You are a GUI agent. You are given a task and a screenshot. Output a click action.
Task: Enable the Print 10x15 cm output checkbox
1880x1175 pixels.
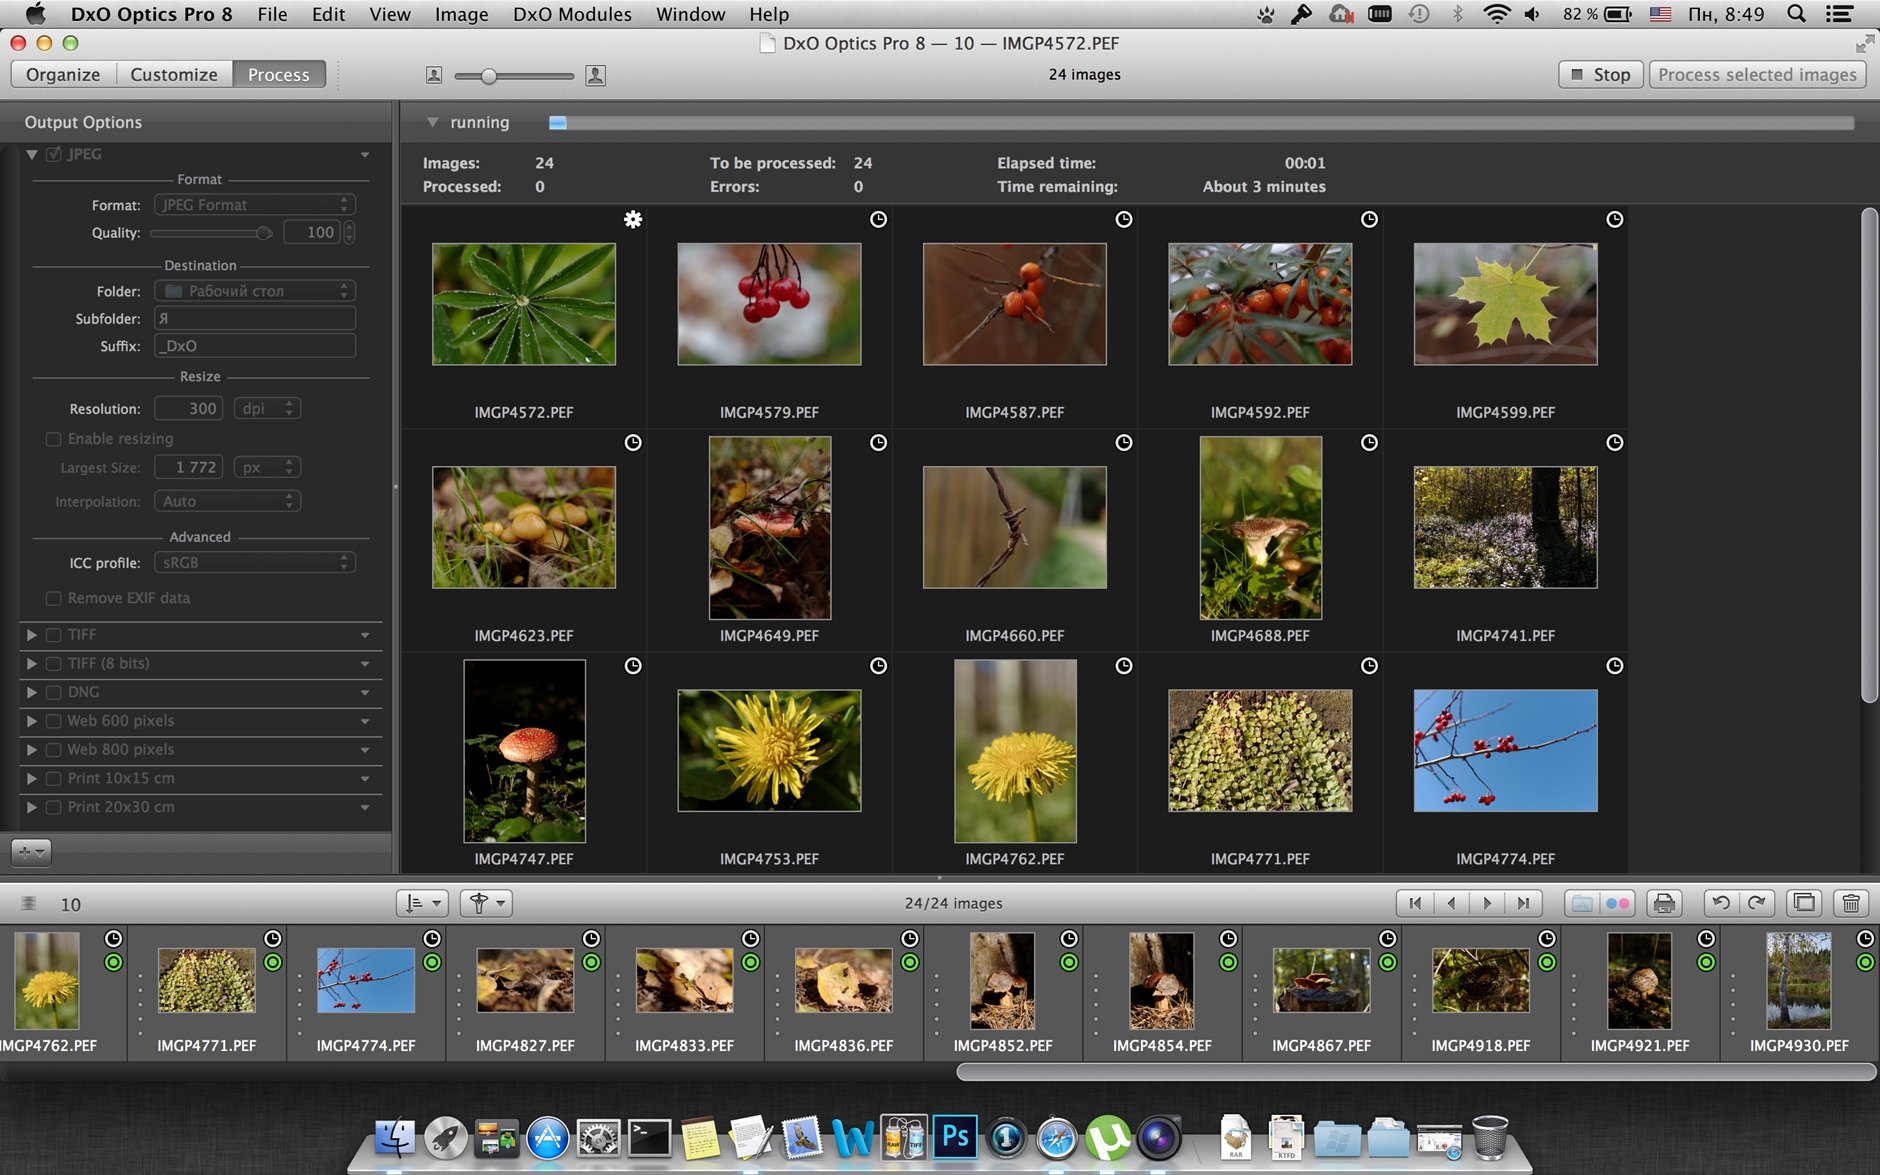54,778
